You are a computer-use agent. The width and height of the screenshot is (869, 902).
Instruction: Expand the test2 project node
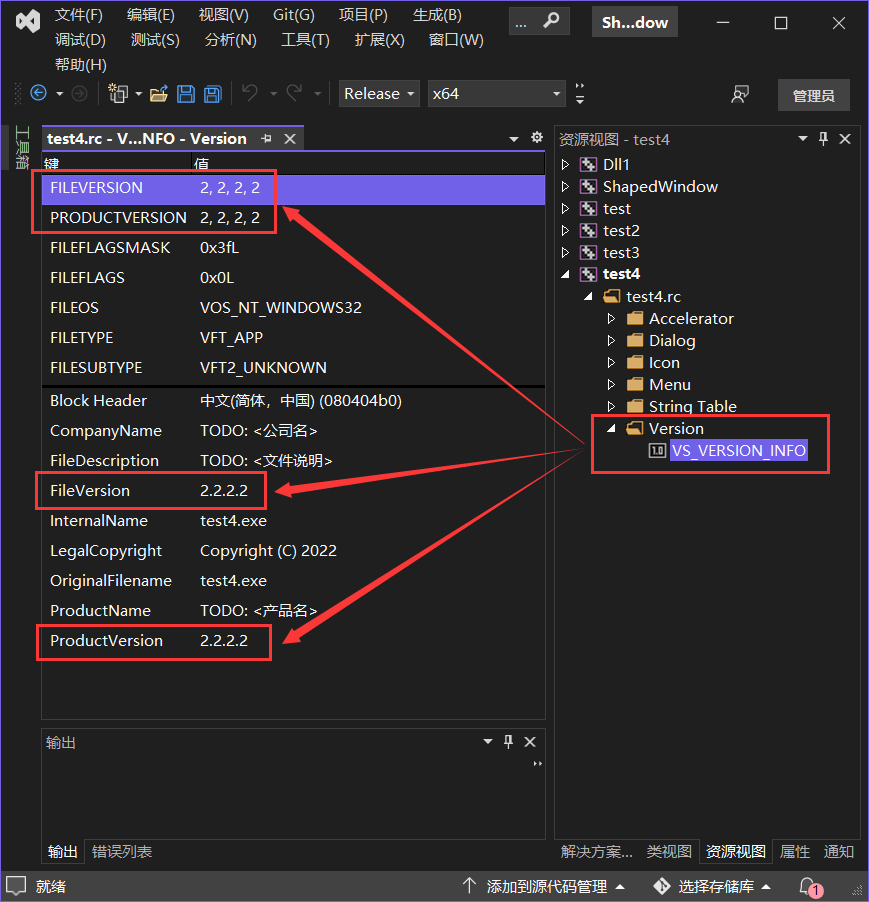565,231
